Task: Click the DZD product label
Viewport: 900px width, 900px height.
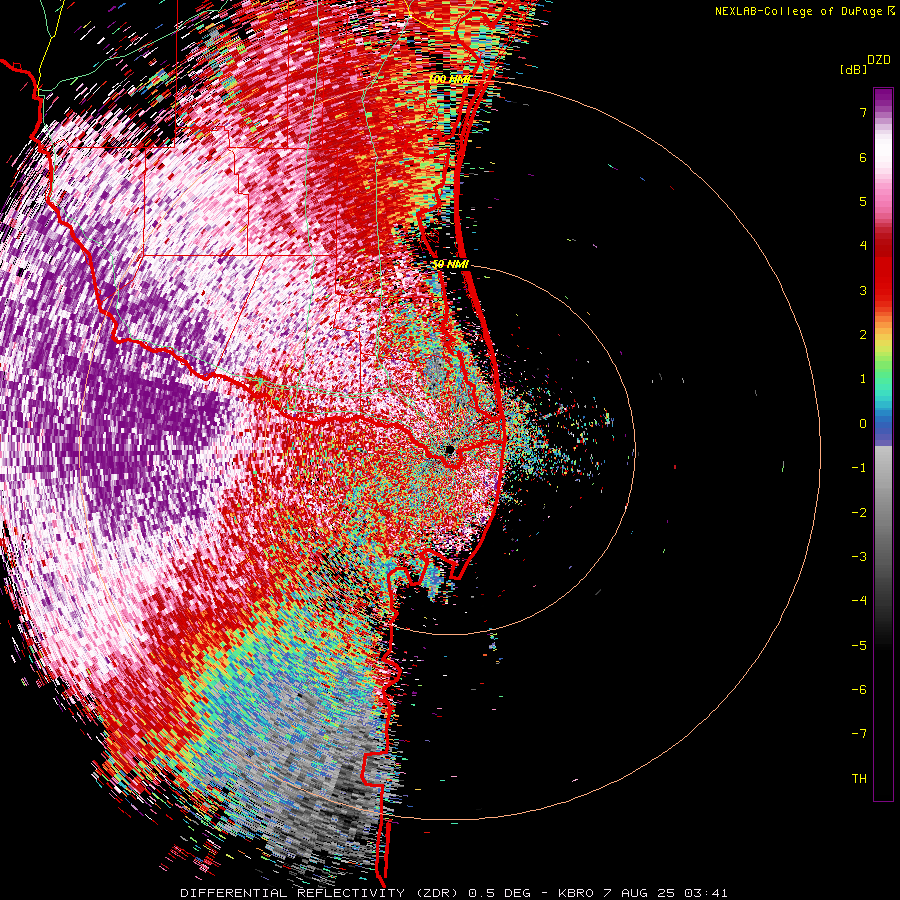Action: pyautogui.click(x=879, y=60)
